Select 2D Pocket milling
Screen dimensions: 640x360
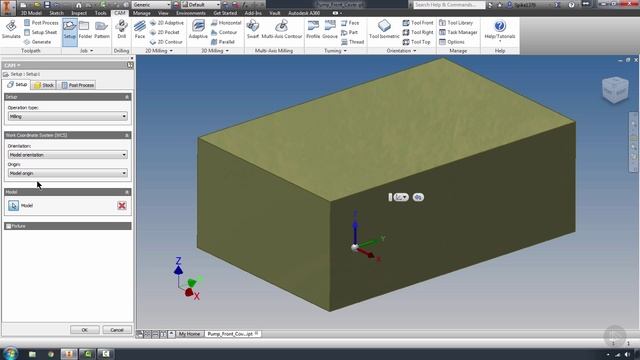point(164,32)
